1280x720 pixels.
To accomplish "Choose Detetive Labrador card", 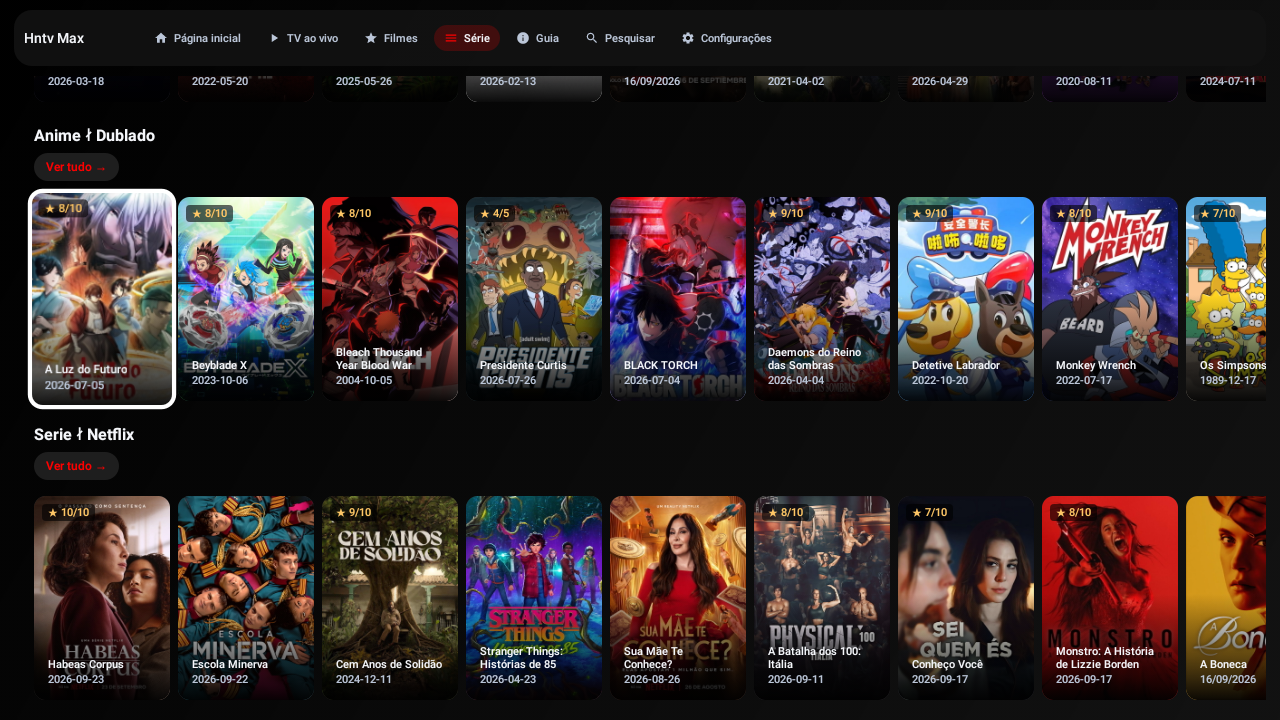I will point(966,299).
